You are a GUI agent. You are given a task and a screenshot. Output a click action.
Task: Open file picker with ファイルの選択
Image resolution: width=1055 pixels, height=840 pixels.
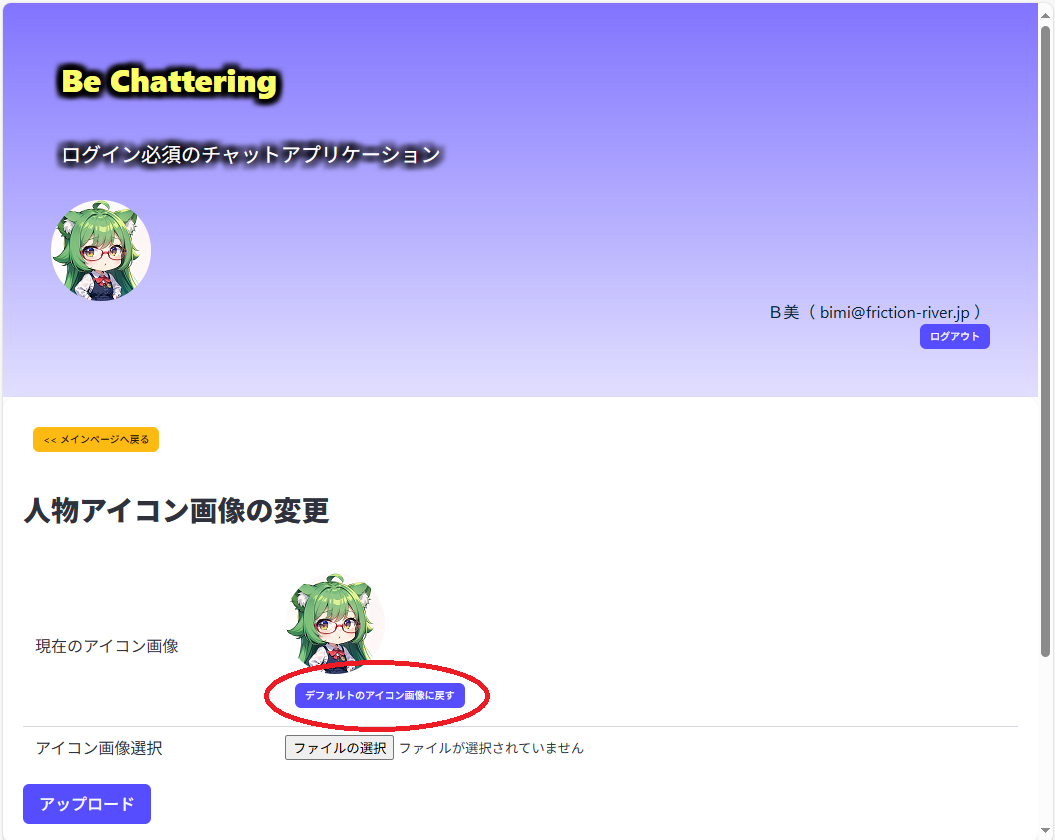[x=339, y=748]
